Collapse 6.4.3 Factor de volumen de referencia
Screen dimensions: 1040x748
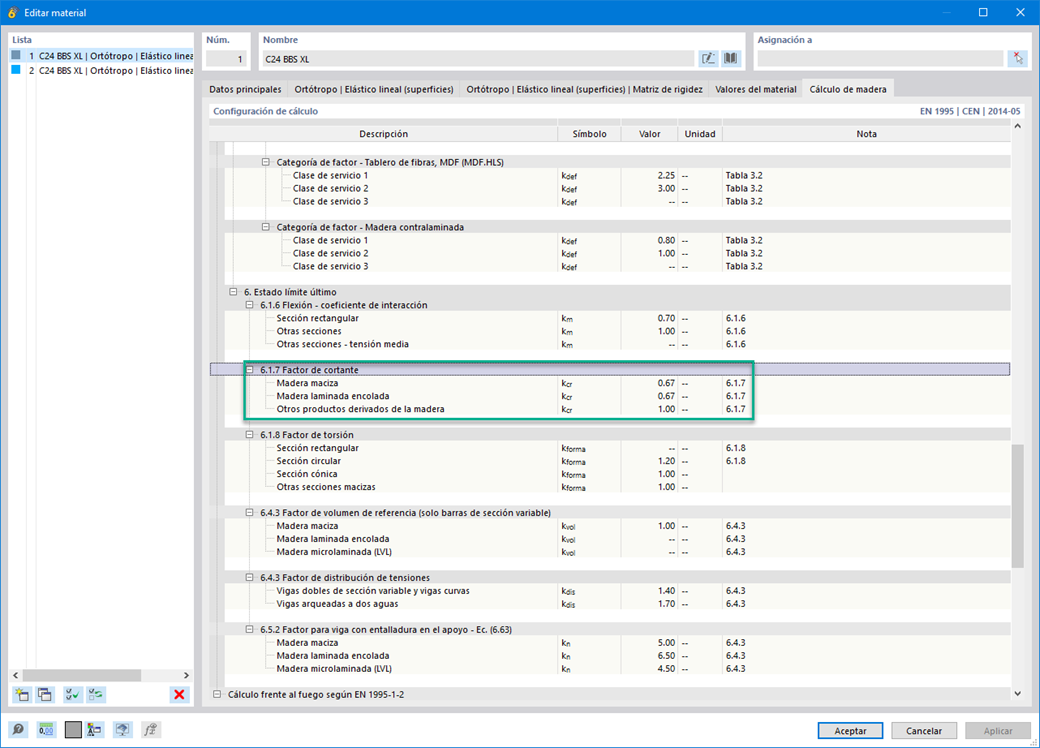249,513
